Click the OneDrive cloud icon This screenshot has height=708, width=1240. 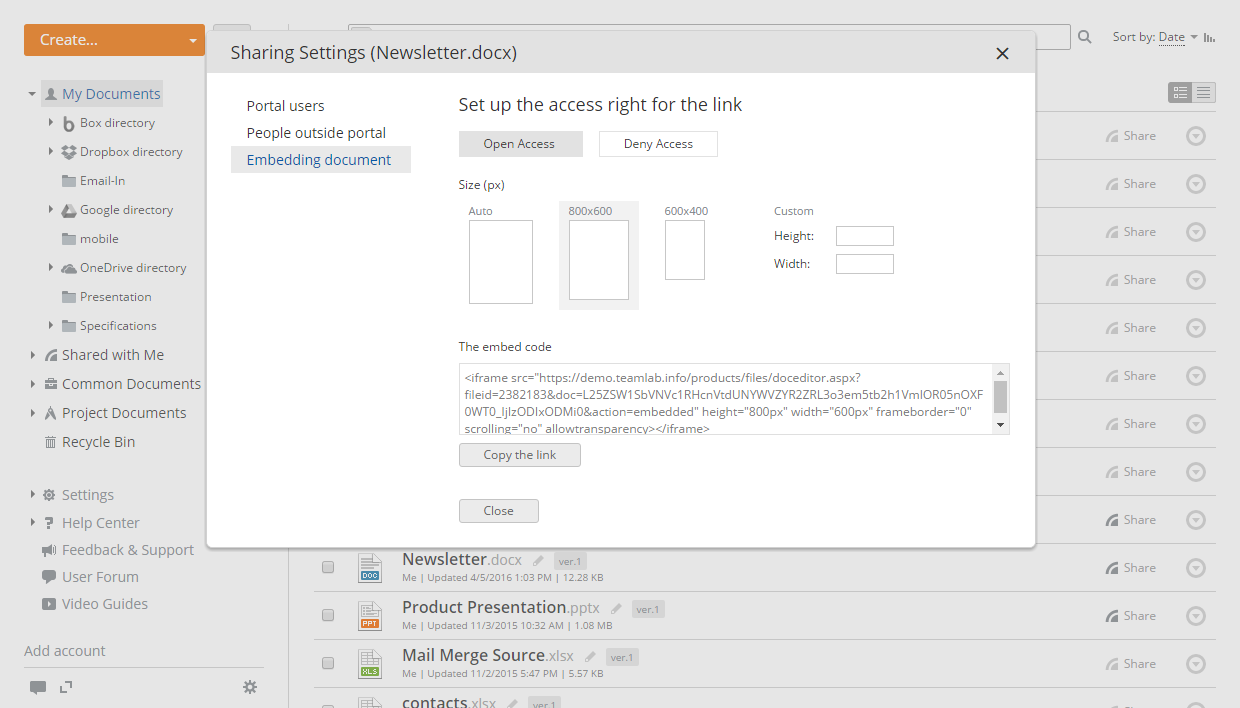[x=69, y=269]
